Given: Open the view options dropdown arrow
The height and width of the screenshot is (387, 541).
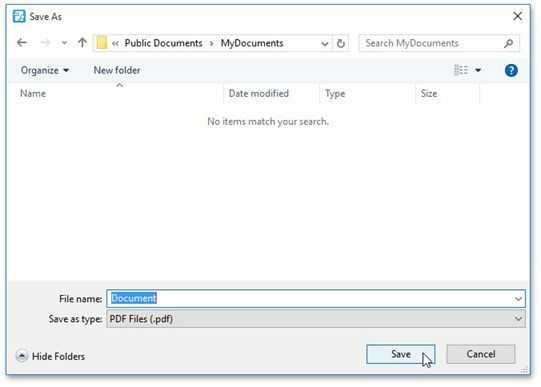Looking at the screenshot, I should click(x=478, y=70).
